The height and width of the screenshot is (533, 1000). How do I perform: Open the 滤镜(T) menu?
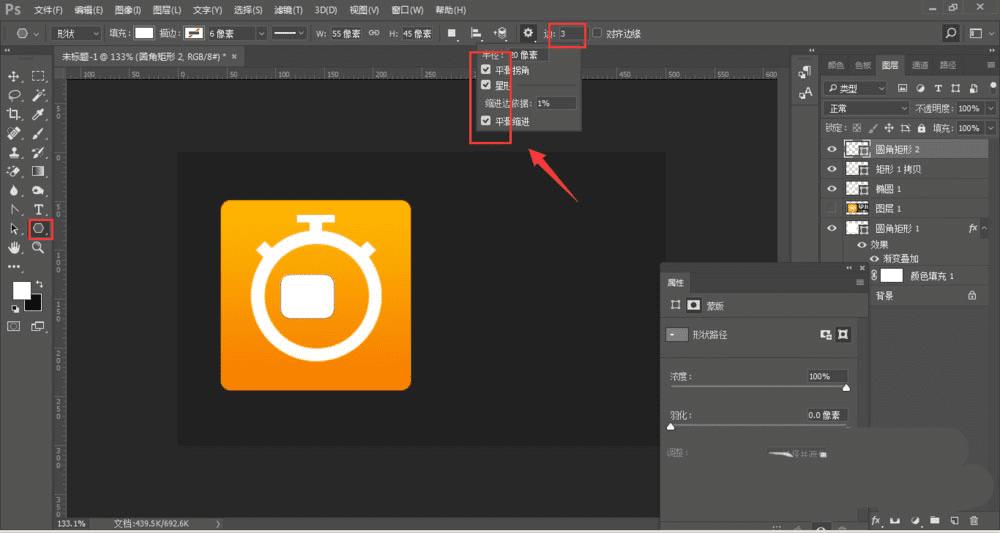coord(289,9)
